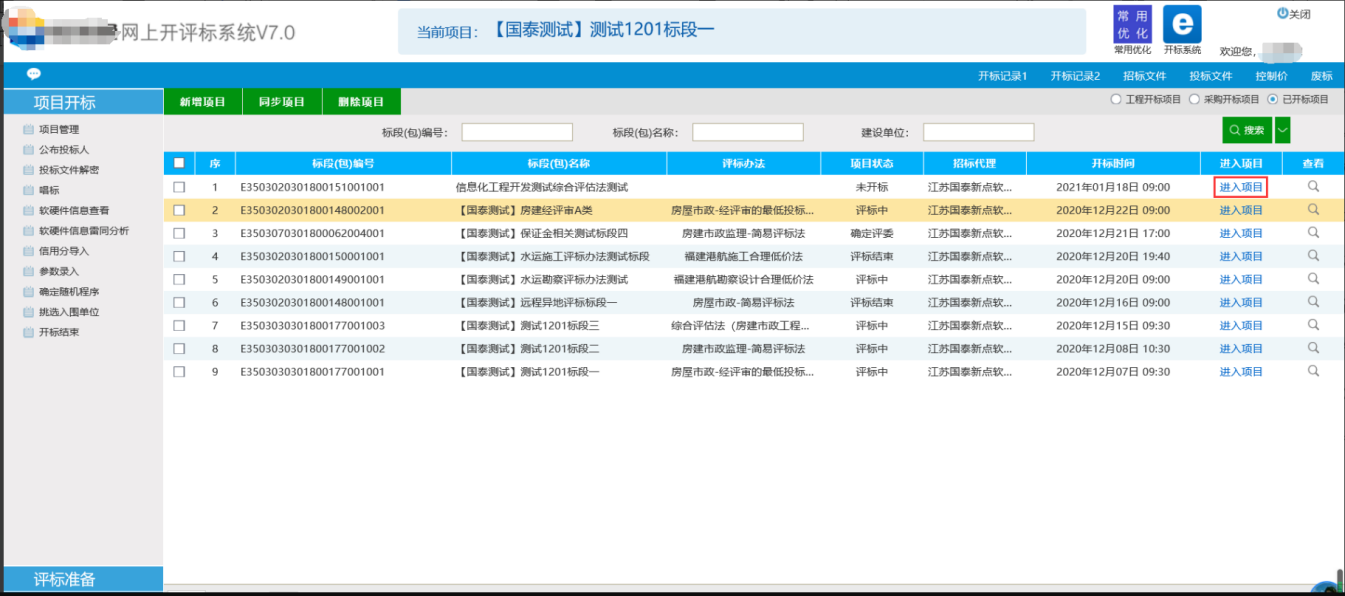Viewport: 1345px width, 596px height.
Task: Click the chat bubble icon in blue bar
Action: click(x=33, y=74)
